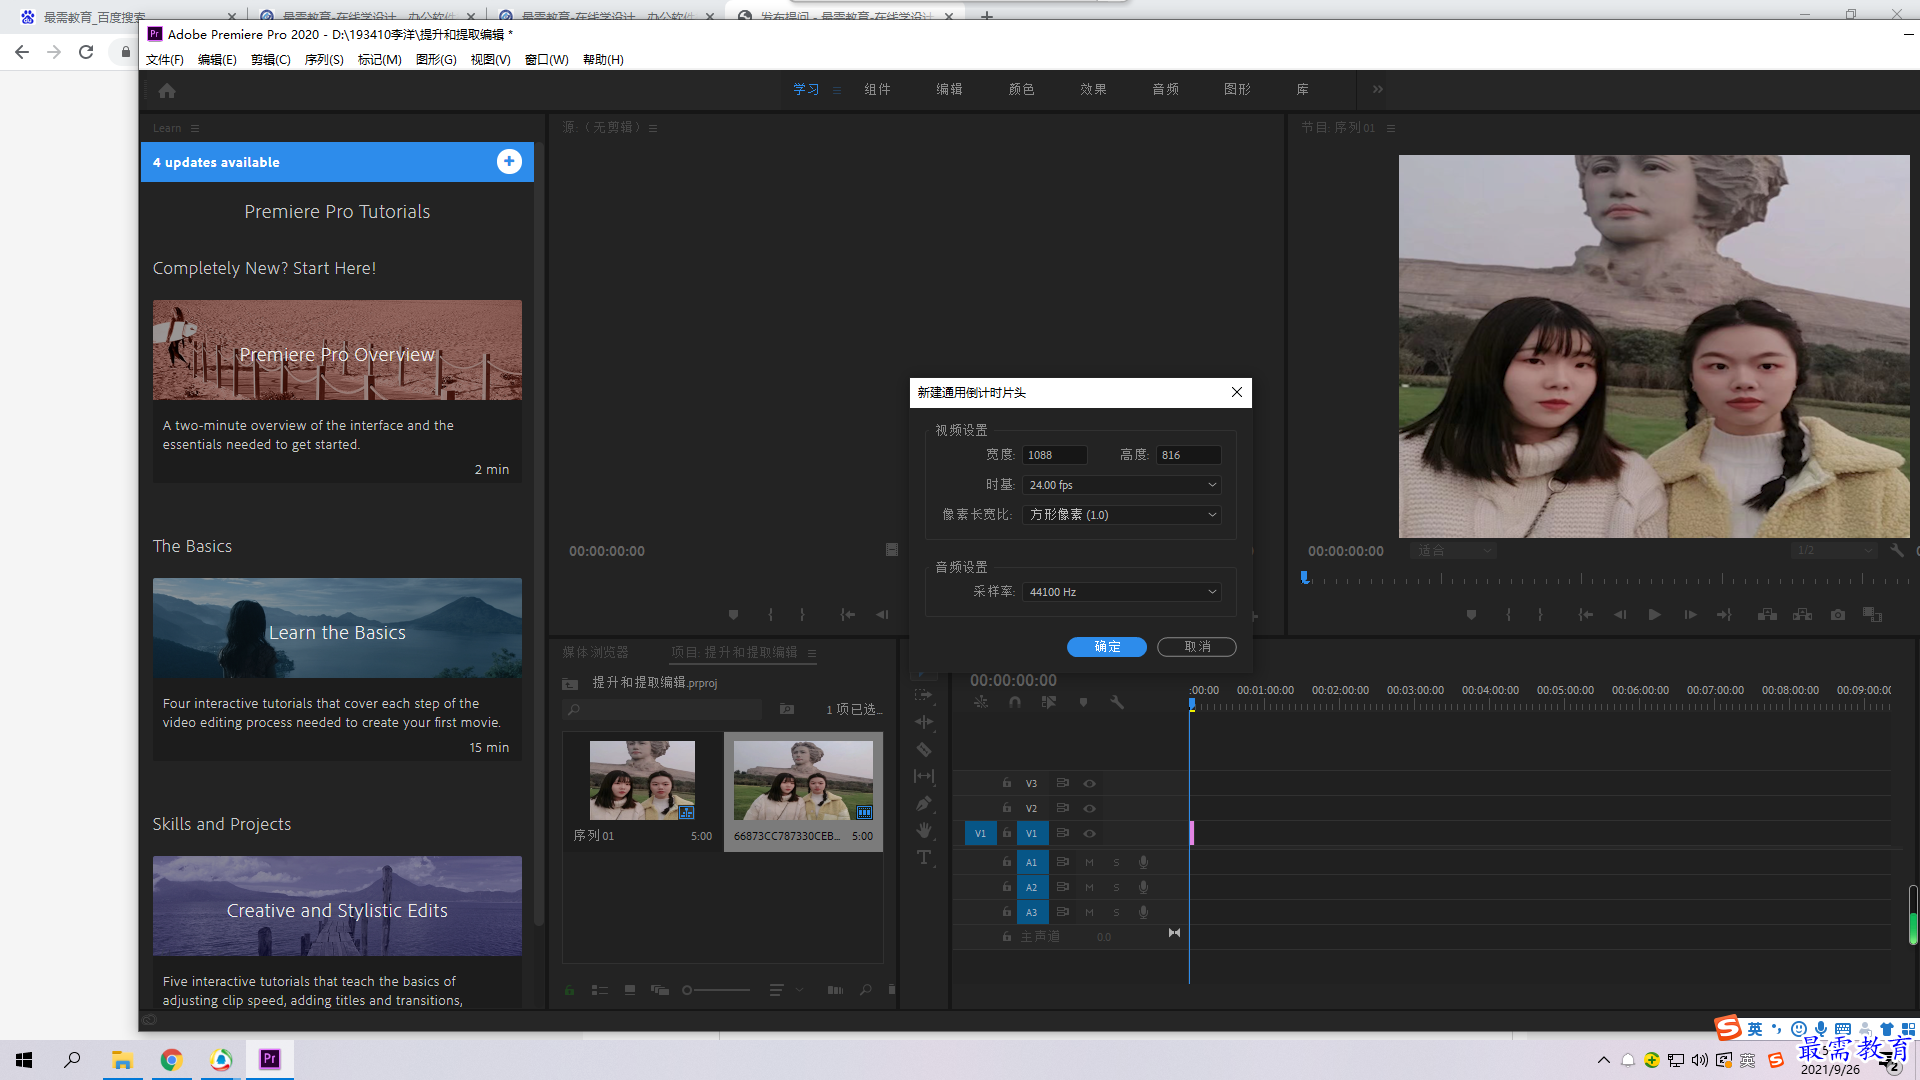1920x1080 pixels.
Task: Open the 时基 24.00 fps dropdown
Action: 1122,485
